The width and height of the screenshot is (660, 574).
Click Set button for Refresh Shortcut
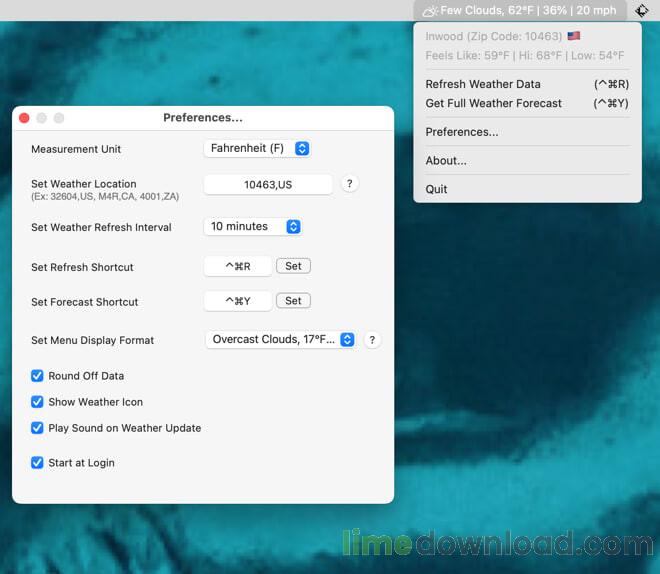coord(293,266)
